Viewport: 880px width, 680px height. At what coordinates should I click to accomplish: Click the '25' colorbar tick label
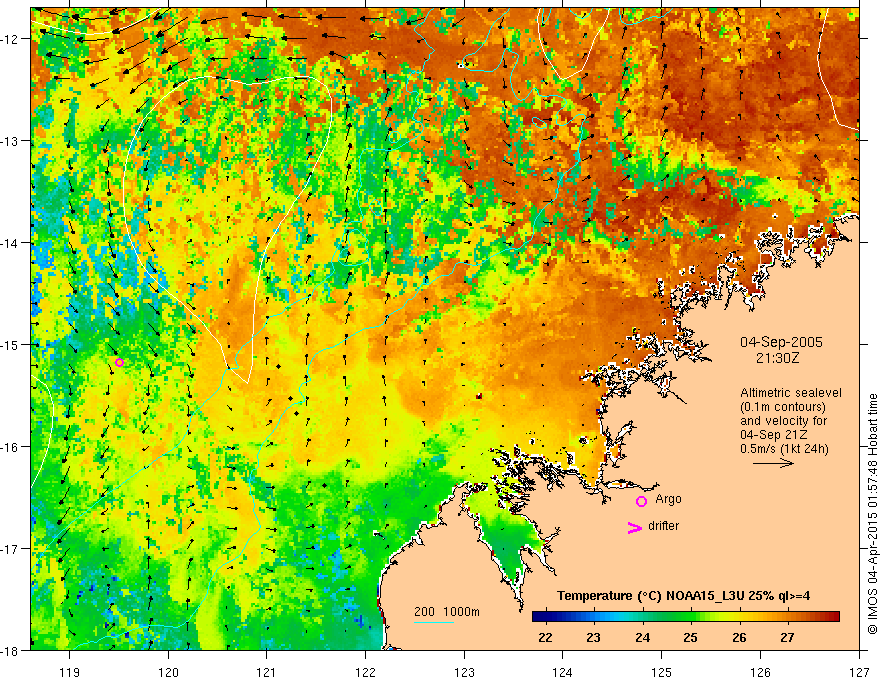(691, 637)
